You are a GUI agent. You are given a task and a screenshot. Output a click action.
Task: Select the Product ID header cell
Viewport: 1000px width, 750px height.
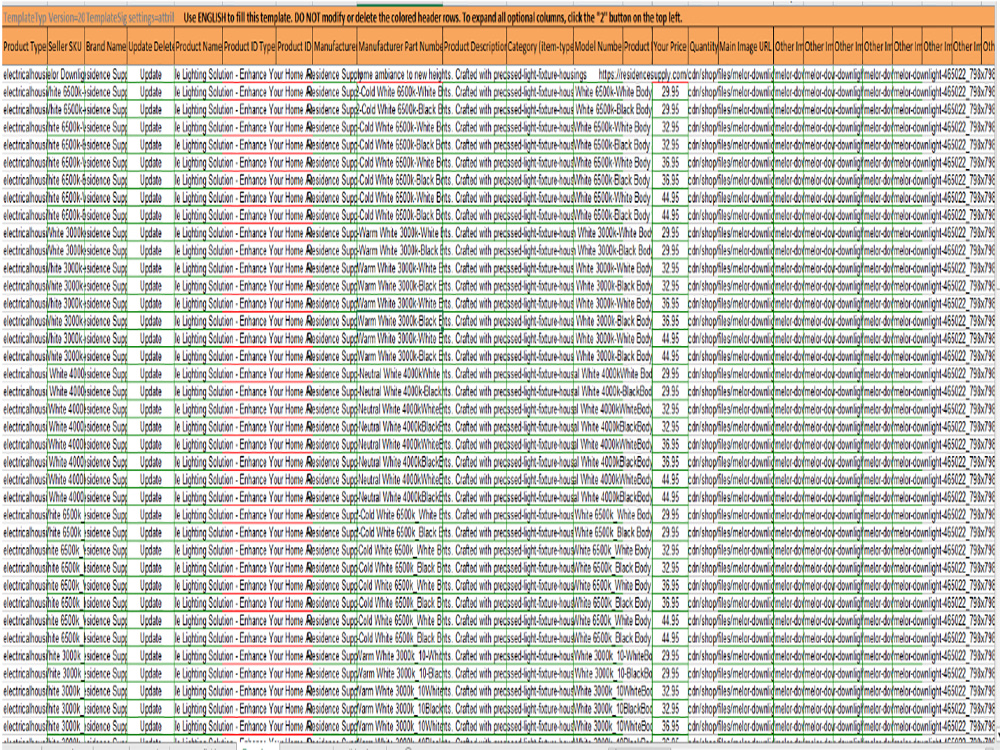[x=294, y=47]
